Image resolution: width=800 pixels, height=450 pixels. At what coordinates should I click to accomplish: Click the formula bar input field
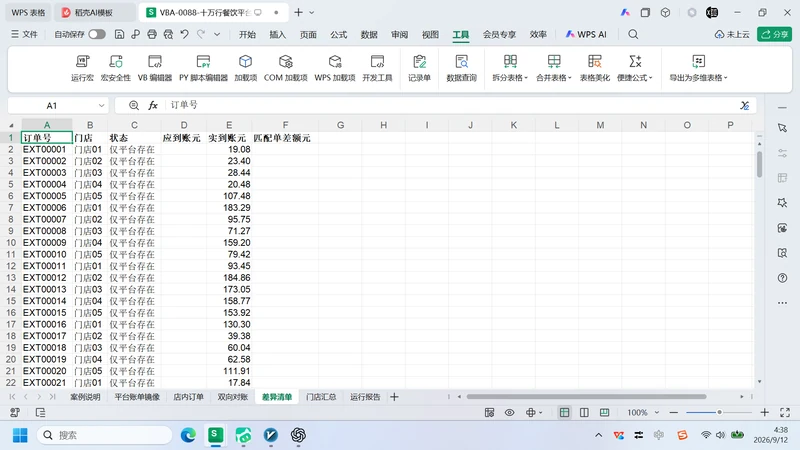click(452, 105)
